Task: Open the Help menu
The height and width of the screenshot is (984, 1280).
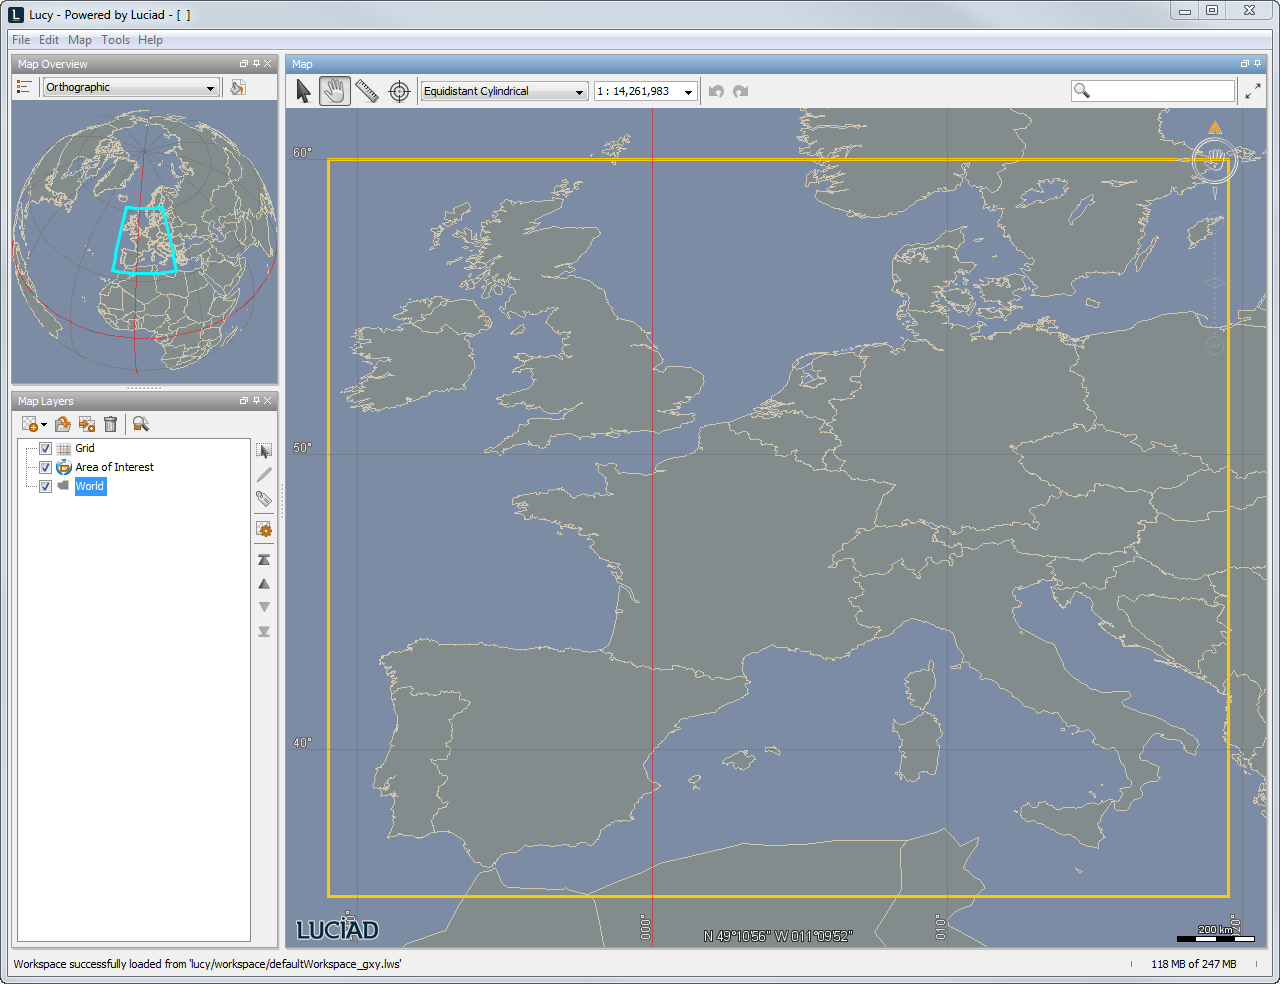Action: tap(150, 40)
